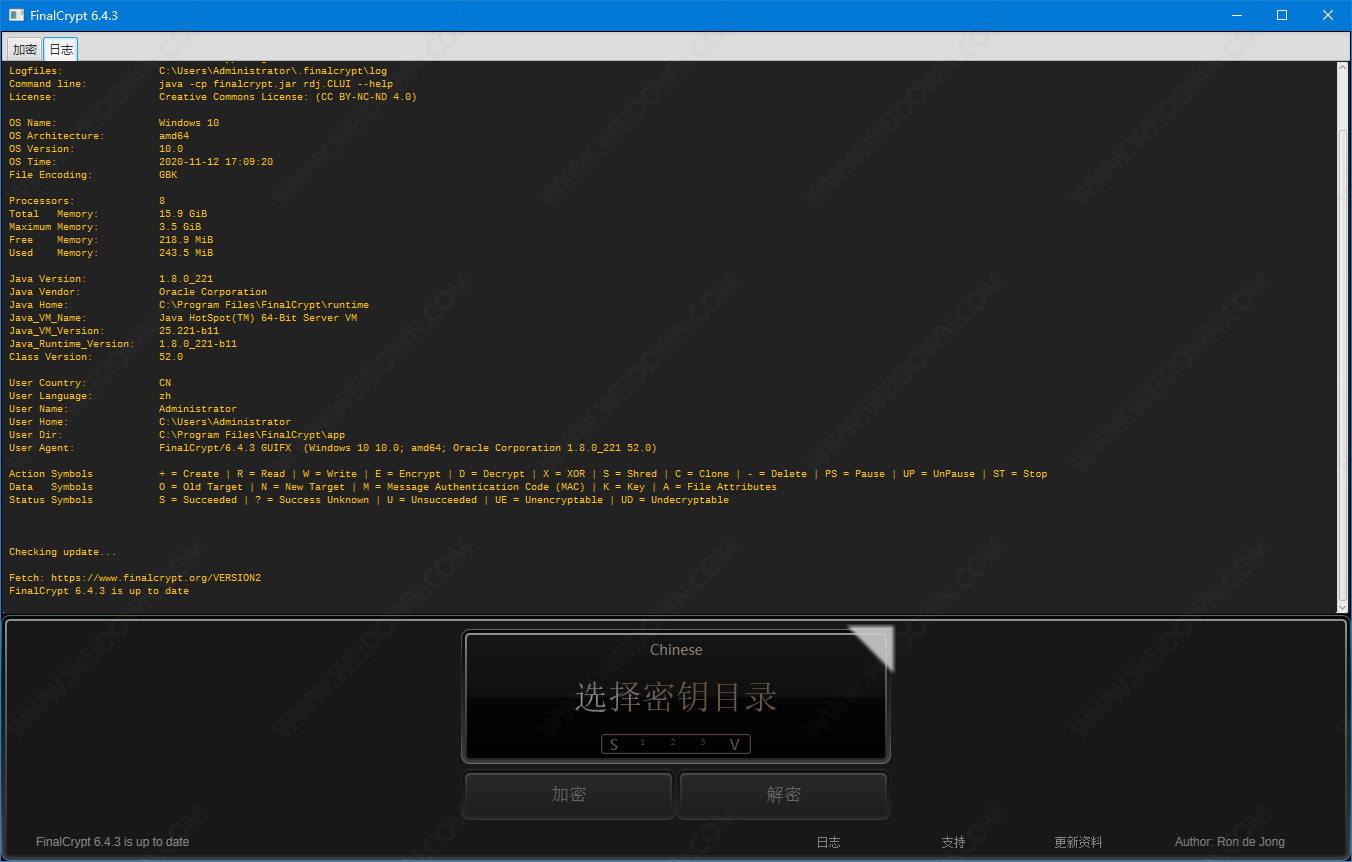
Task: Click the Java_VM_Name HotSpot value
Action: pos(258,318)
